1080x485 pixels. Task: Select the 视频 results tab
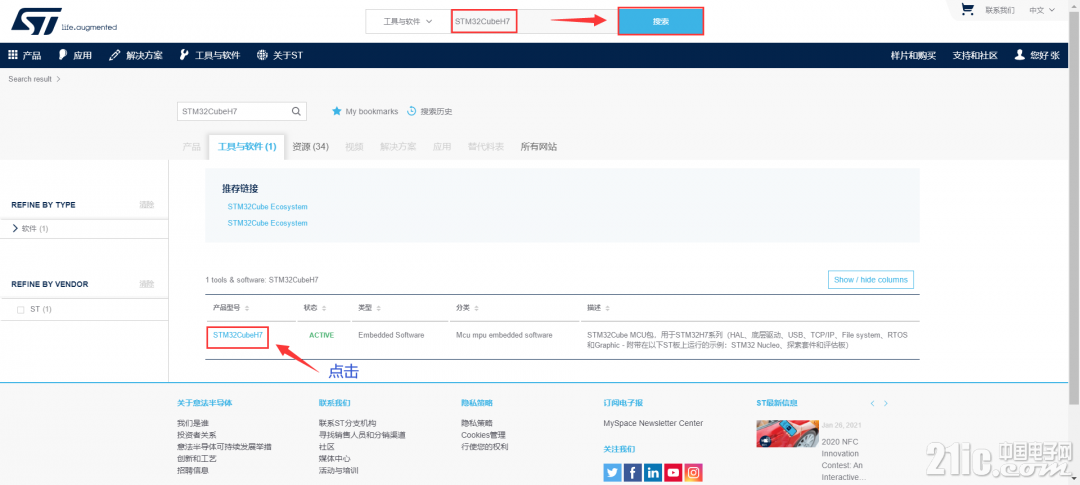pyautogui.click(x=354, y=147)
